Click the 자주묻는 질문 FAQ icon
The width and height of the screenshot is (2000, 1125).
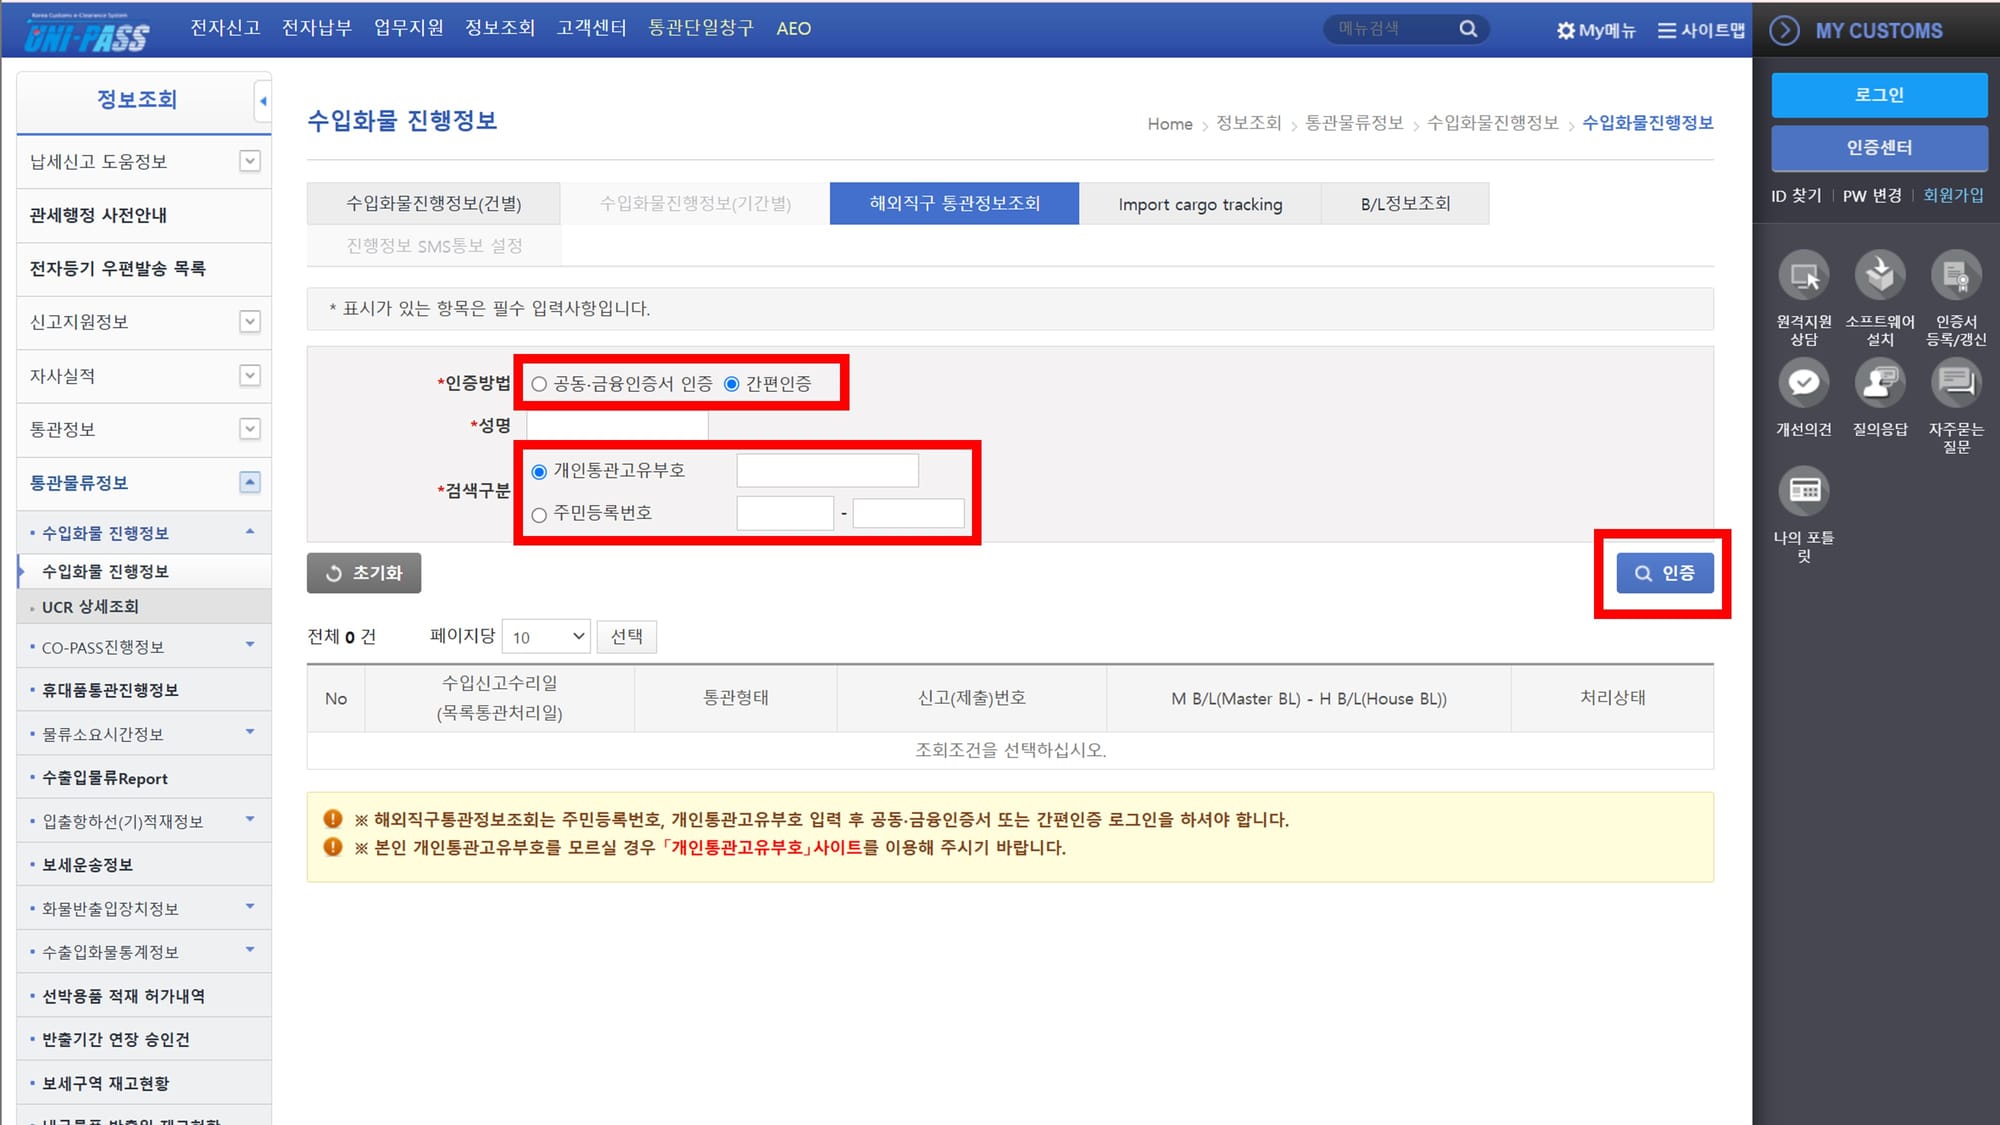point(1955,384)
